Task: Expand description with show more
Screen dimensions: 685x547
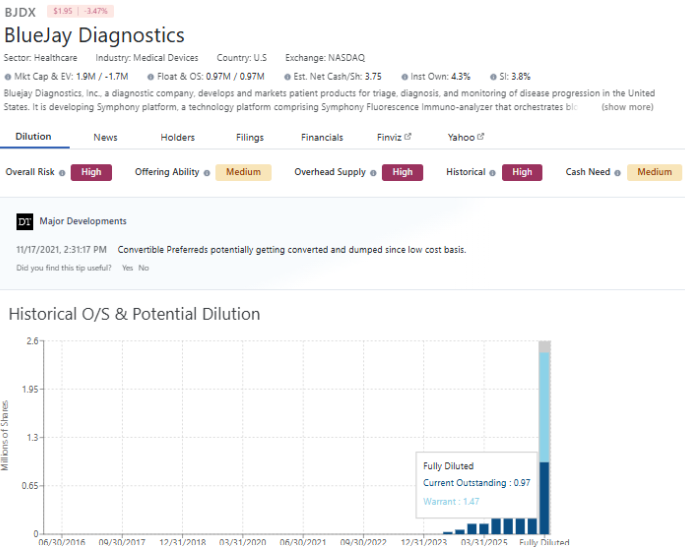Action: click(627, 107)
